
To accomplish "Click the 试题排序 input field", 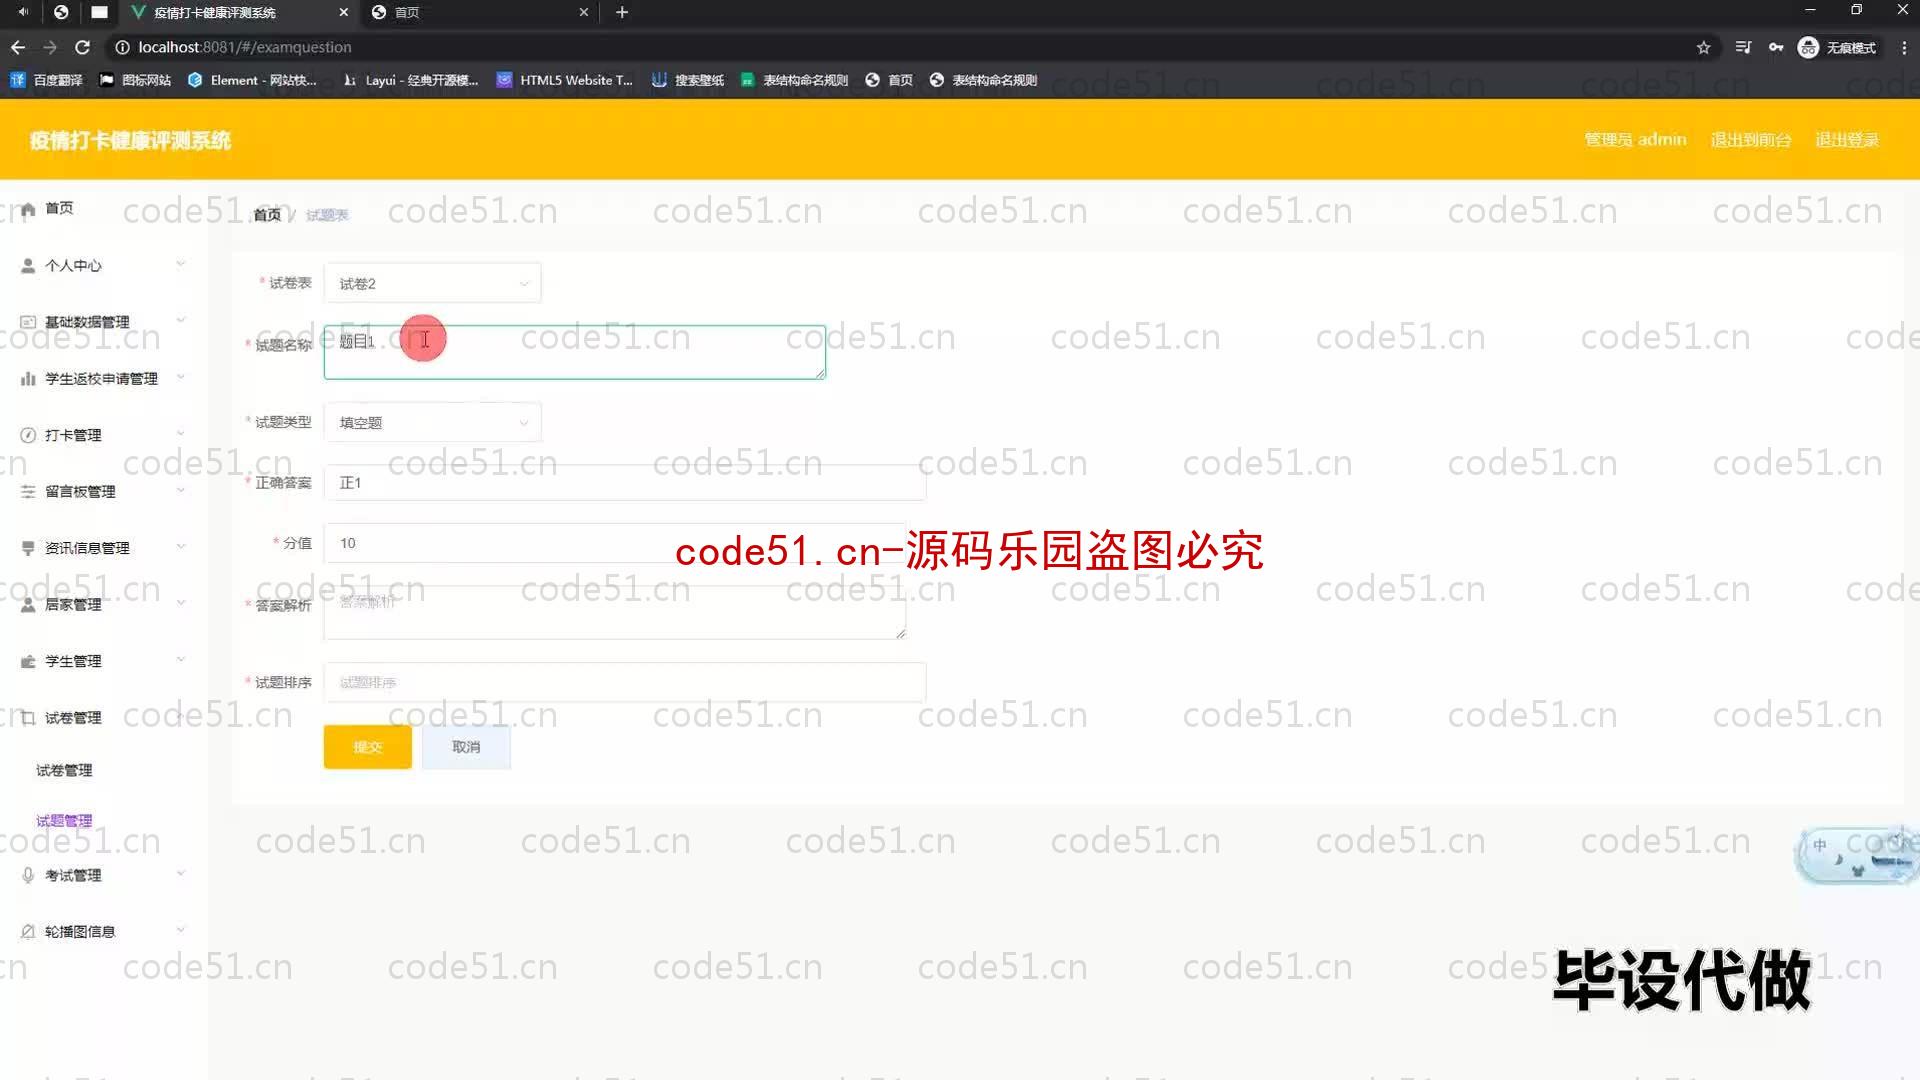I will pyautogui.click(x=626, y=682).
